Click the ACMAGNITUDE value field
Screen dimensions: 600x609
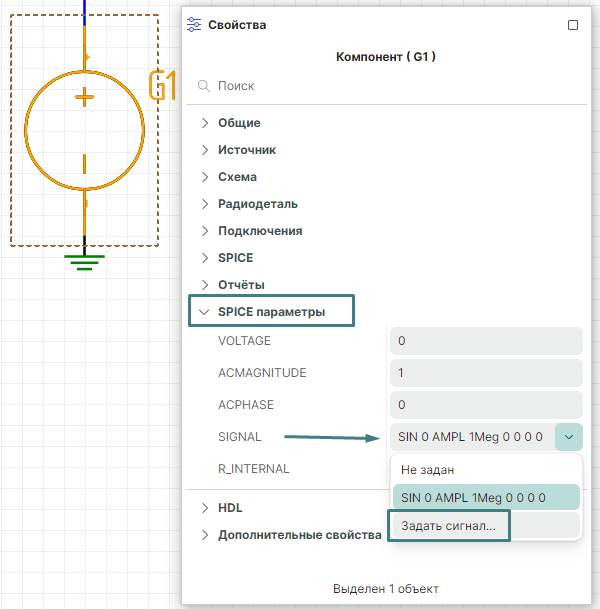coord(486,373)
